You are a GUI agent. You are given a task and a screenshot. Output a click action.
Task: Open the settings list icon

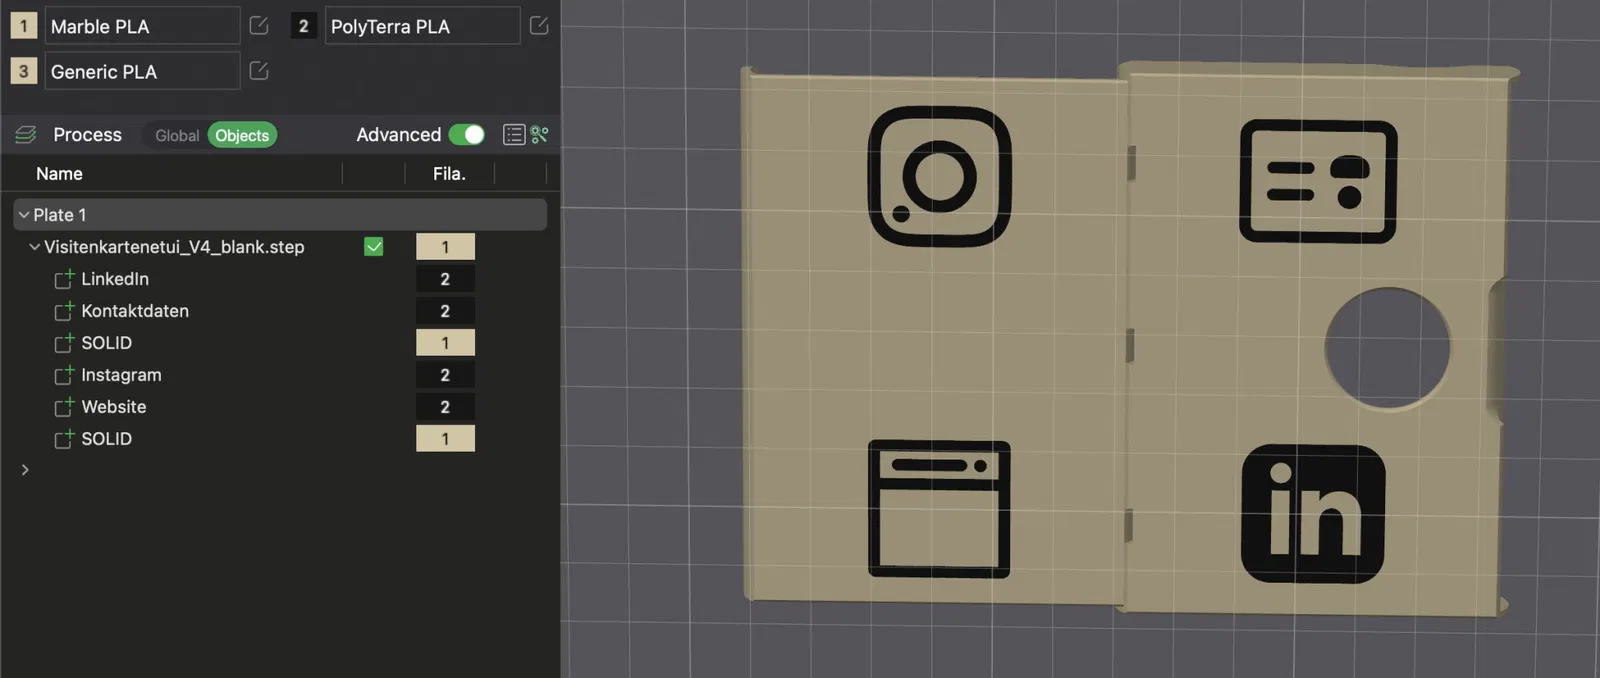pyautogui.click(x=514, y=135)
